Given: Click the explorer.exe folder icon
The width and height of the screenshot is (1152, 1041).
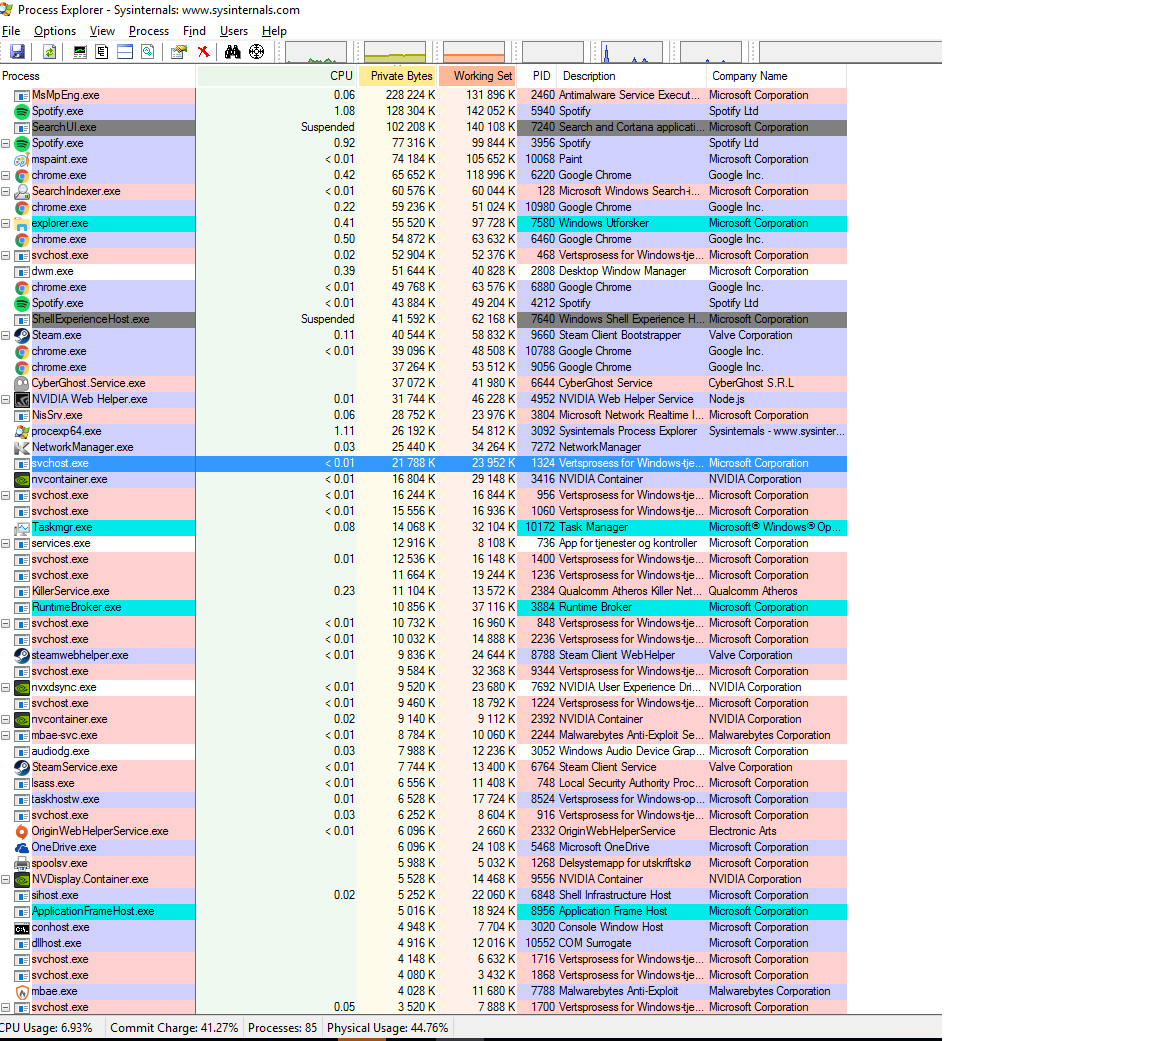Looking at the screenshot, I should pyautogui.click(x=22, y=223).
